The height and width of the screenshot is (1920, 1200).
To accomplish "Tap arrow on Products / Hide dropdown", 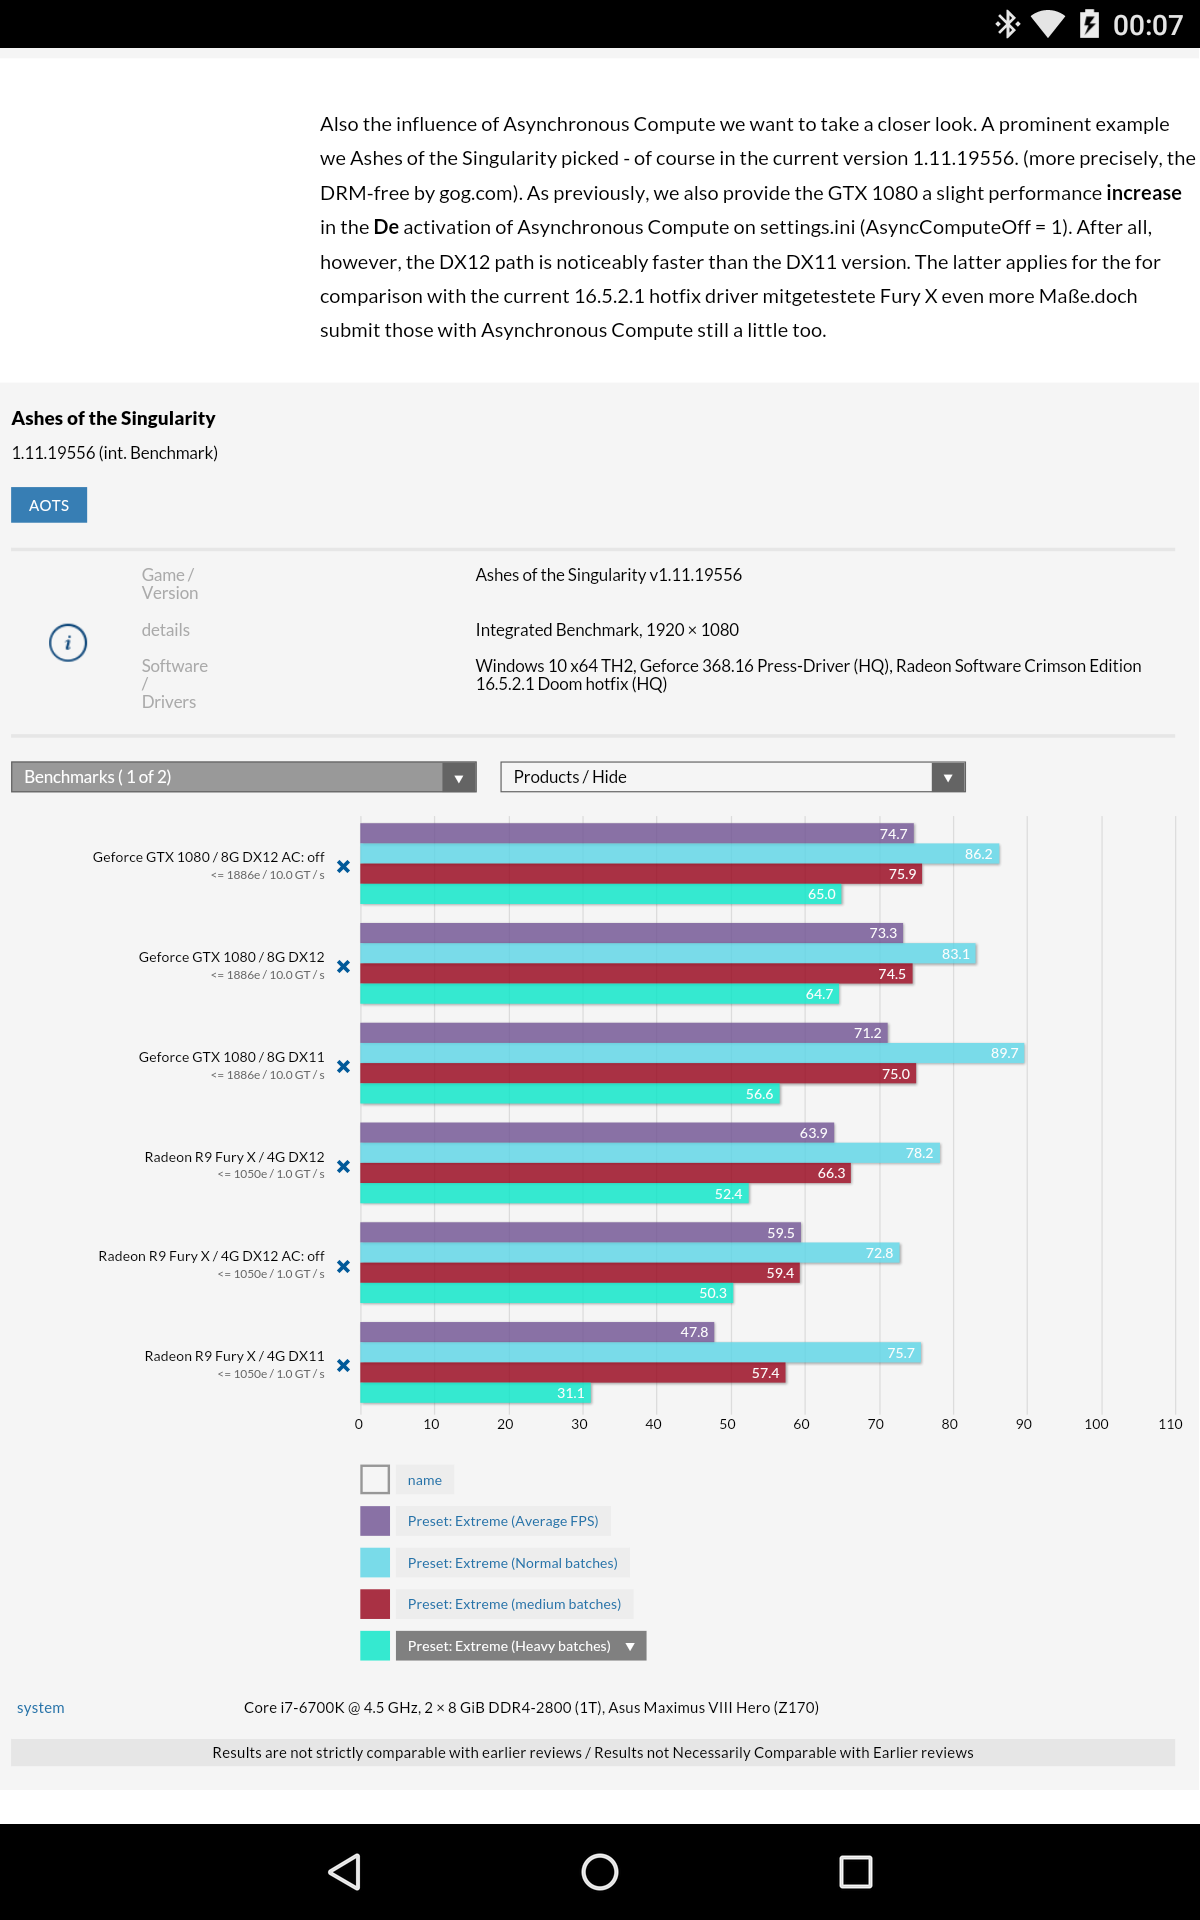I will 948,777.
